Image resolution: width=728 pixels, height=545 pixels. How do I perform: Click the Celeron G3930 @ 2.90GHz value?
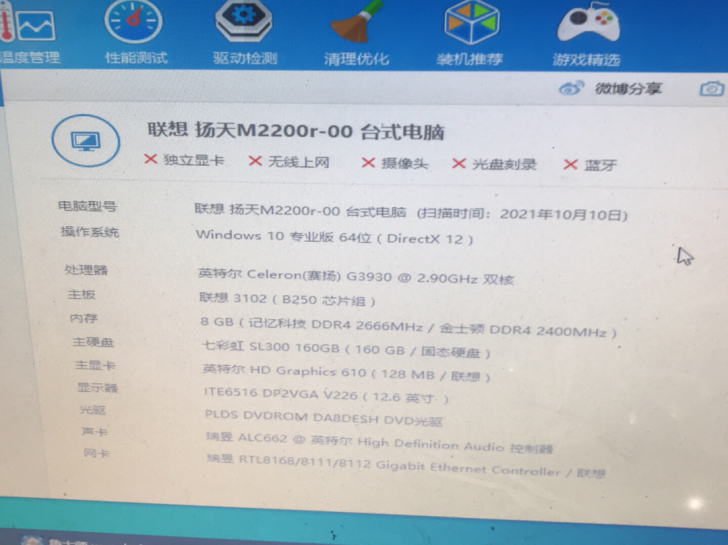click(356, 276)
